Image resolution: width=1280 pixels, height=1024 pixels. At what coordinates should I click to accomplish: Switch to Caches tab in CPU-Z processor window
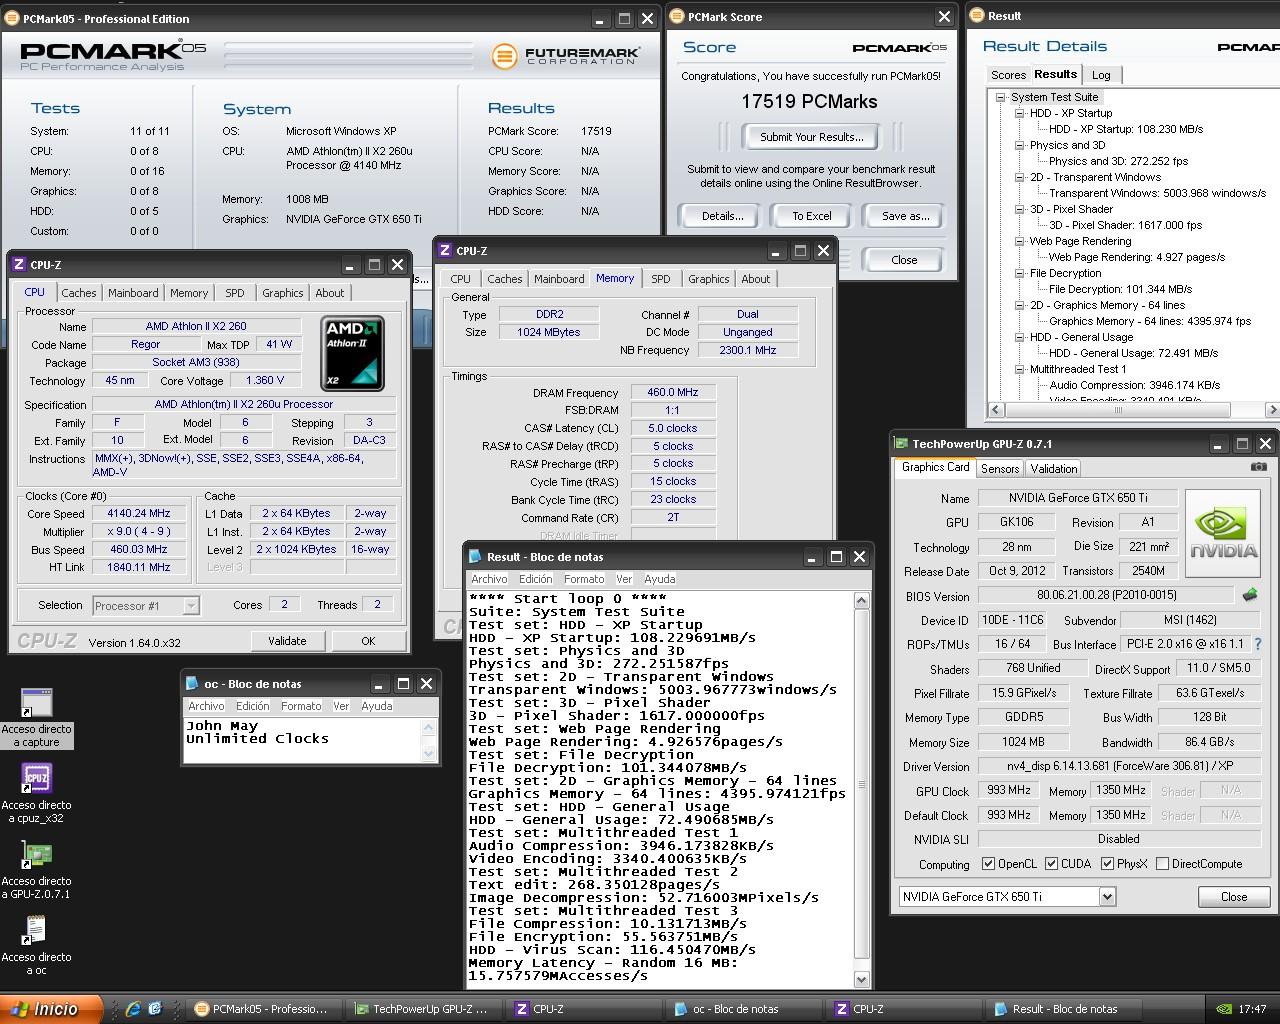[x=79, y=293]
